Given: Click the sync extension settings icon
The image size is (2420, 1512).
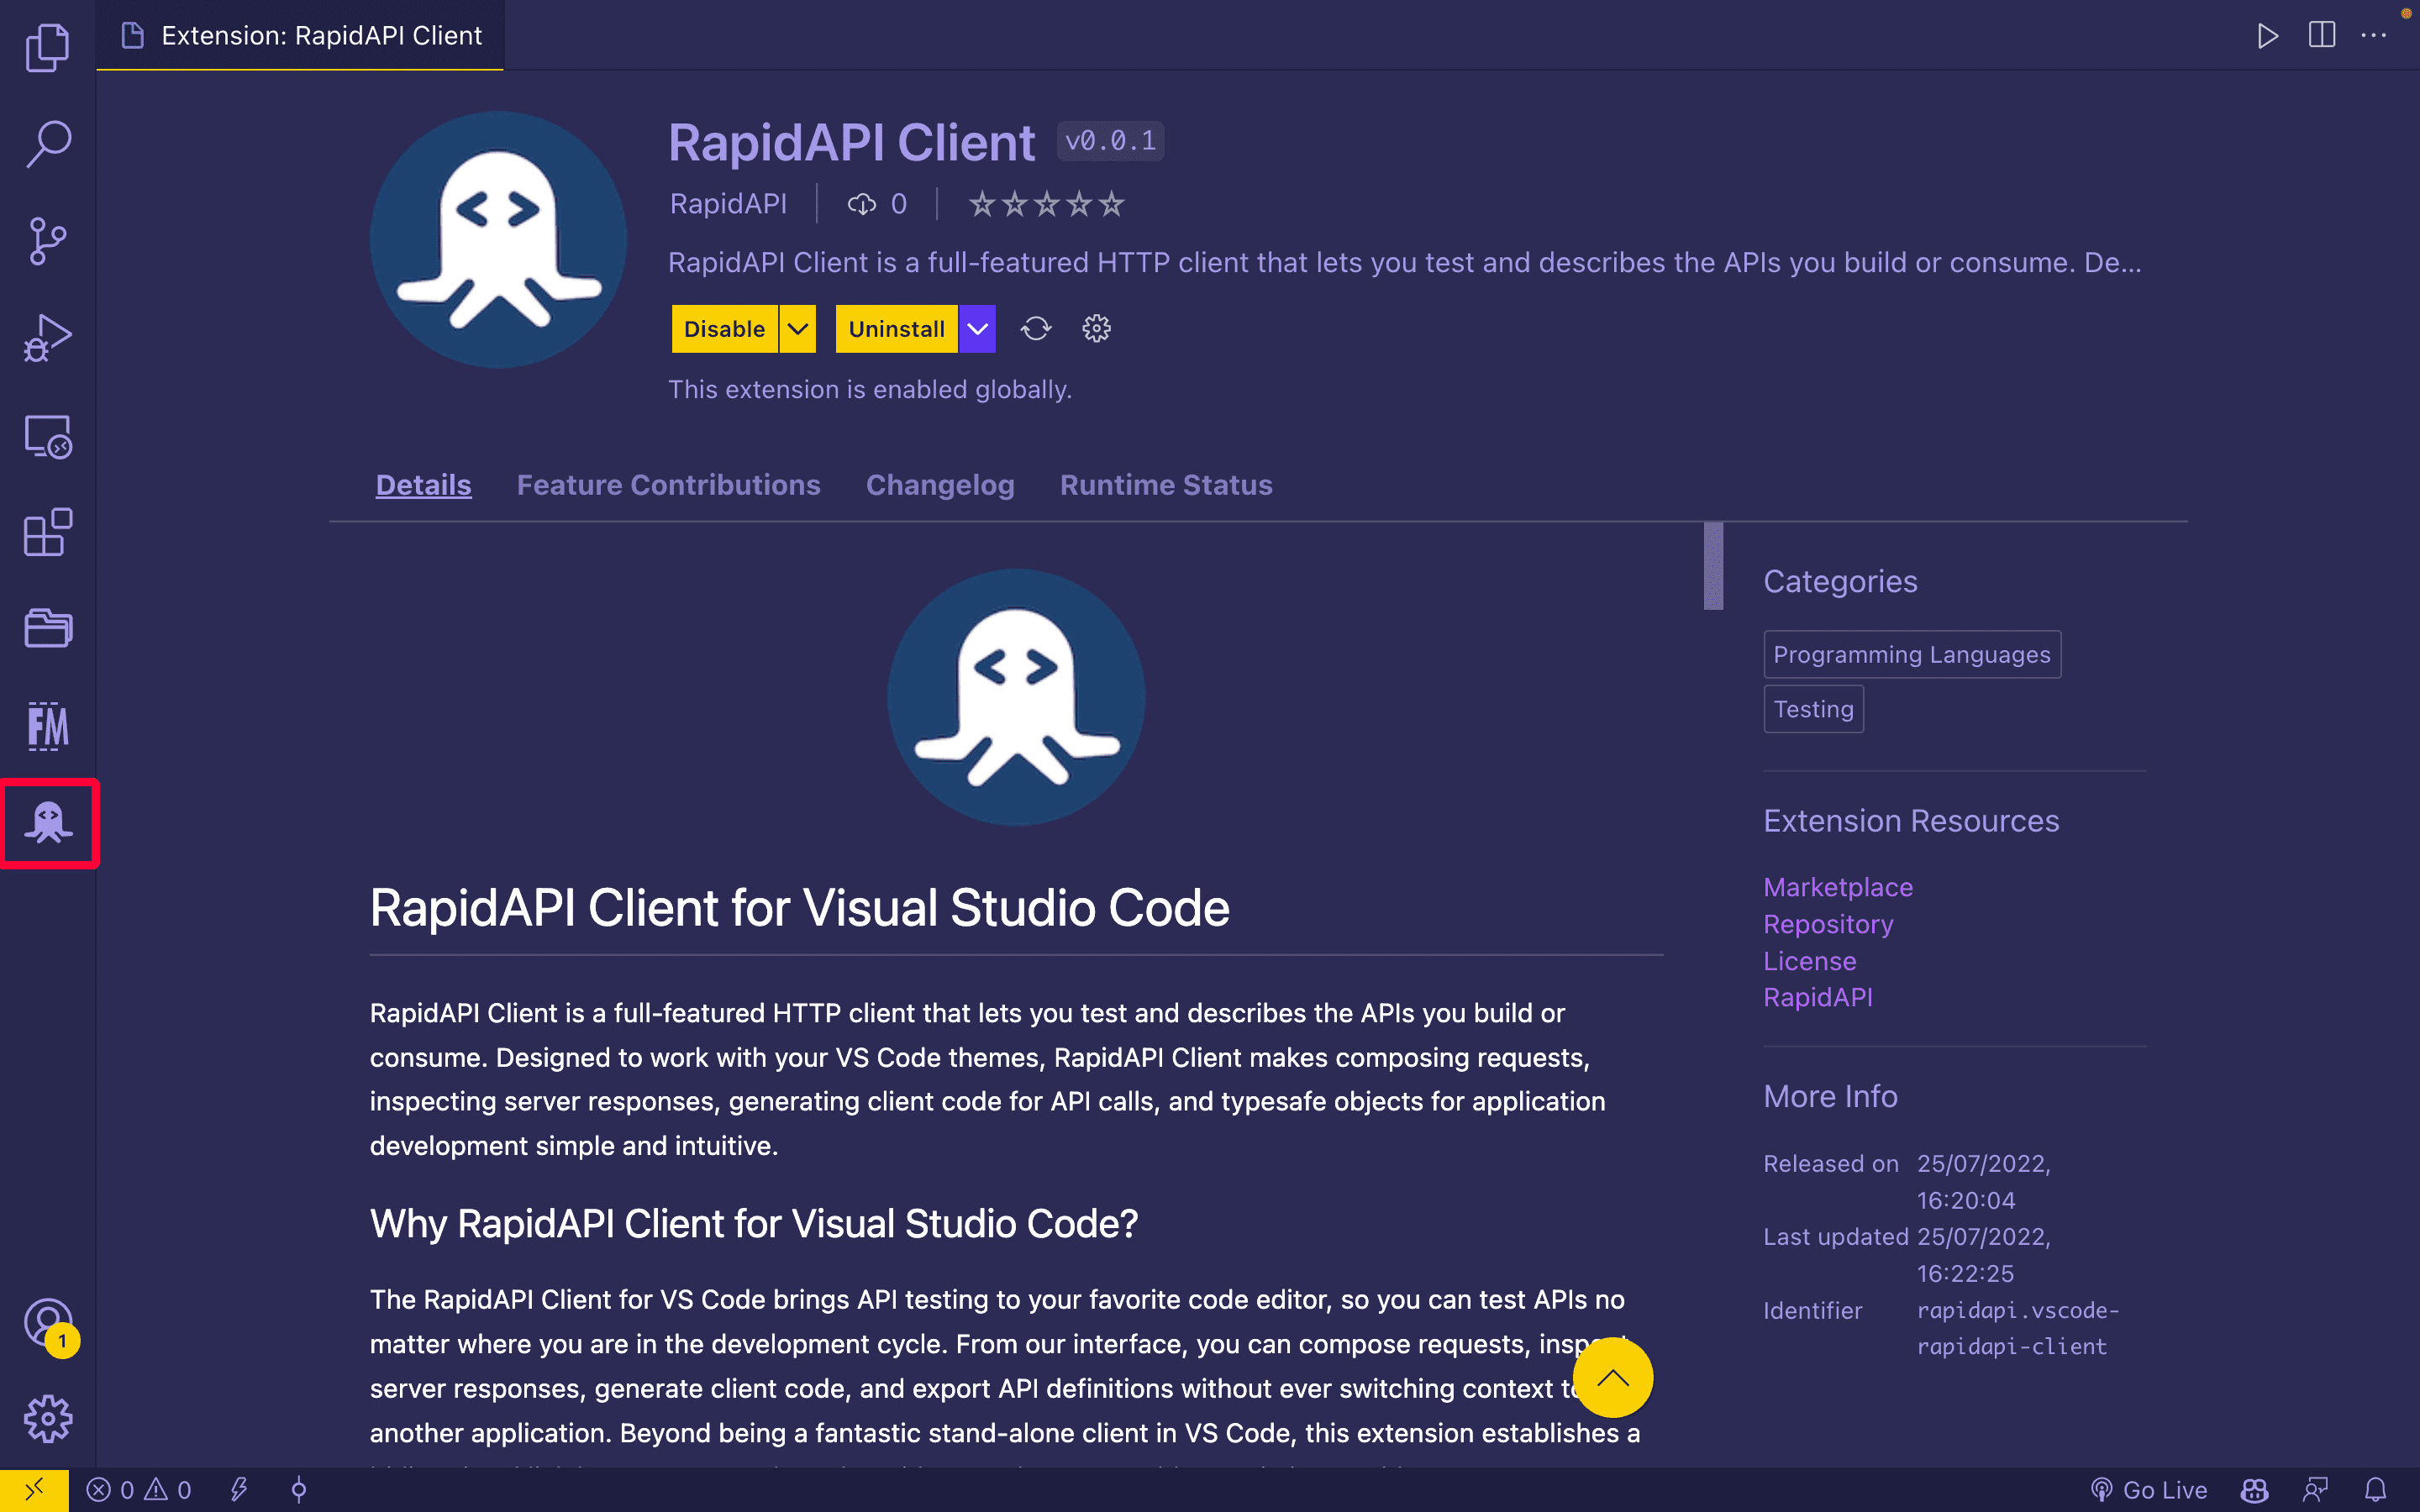Looking at the screenshot, I should coord(1035,329).
